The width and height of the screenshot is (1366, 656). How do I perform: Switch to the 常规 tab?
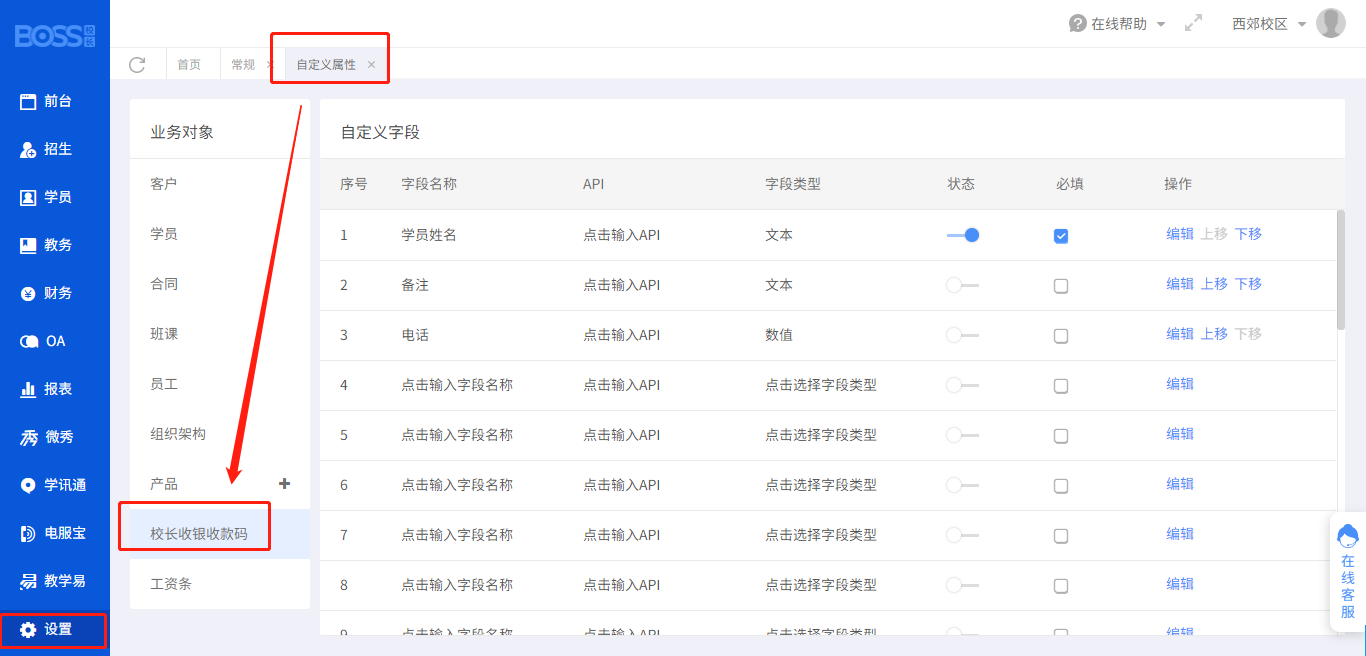tap(243, 64)
